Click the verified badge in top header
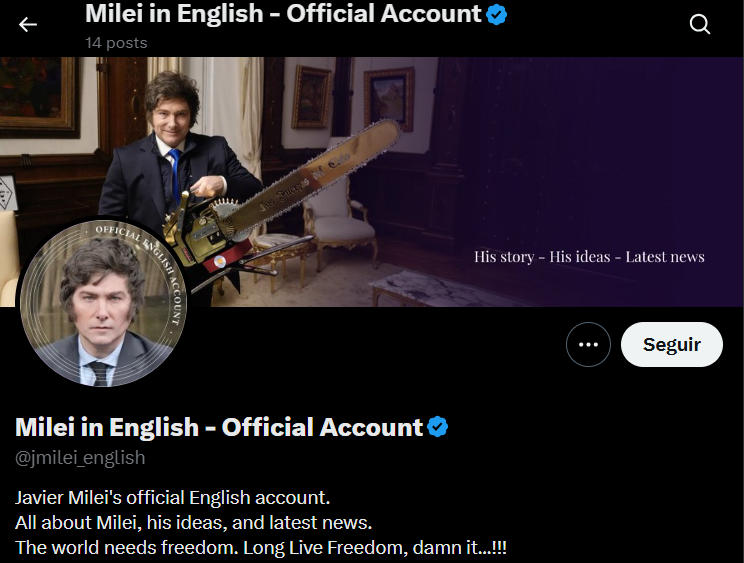This screenshot has width=744, height=563. tap(497, 14)
